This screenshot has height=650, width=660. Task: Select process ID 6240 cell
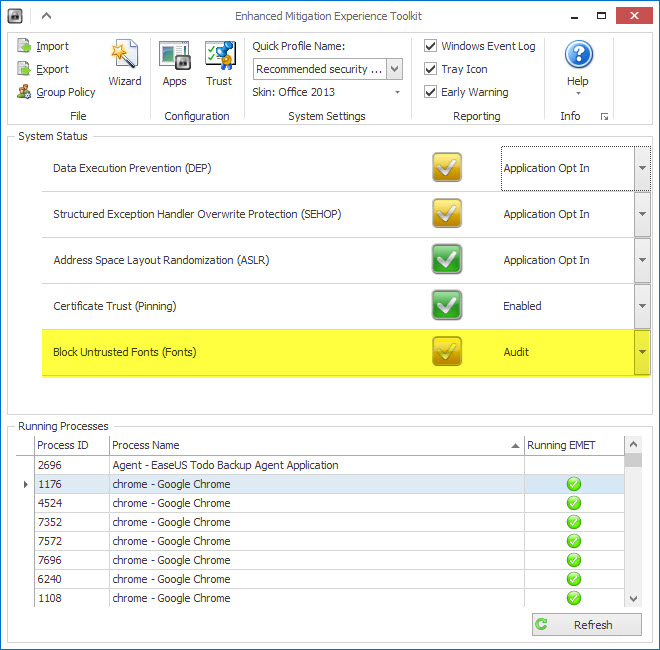(72, 579)
